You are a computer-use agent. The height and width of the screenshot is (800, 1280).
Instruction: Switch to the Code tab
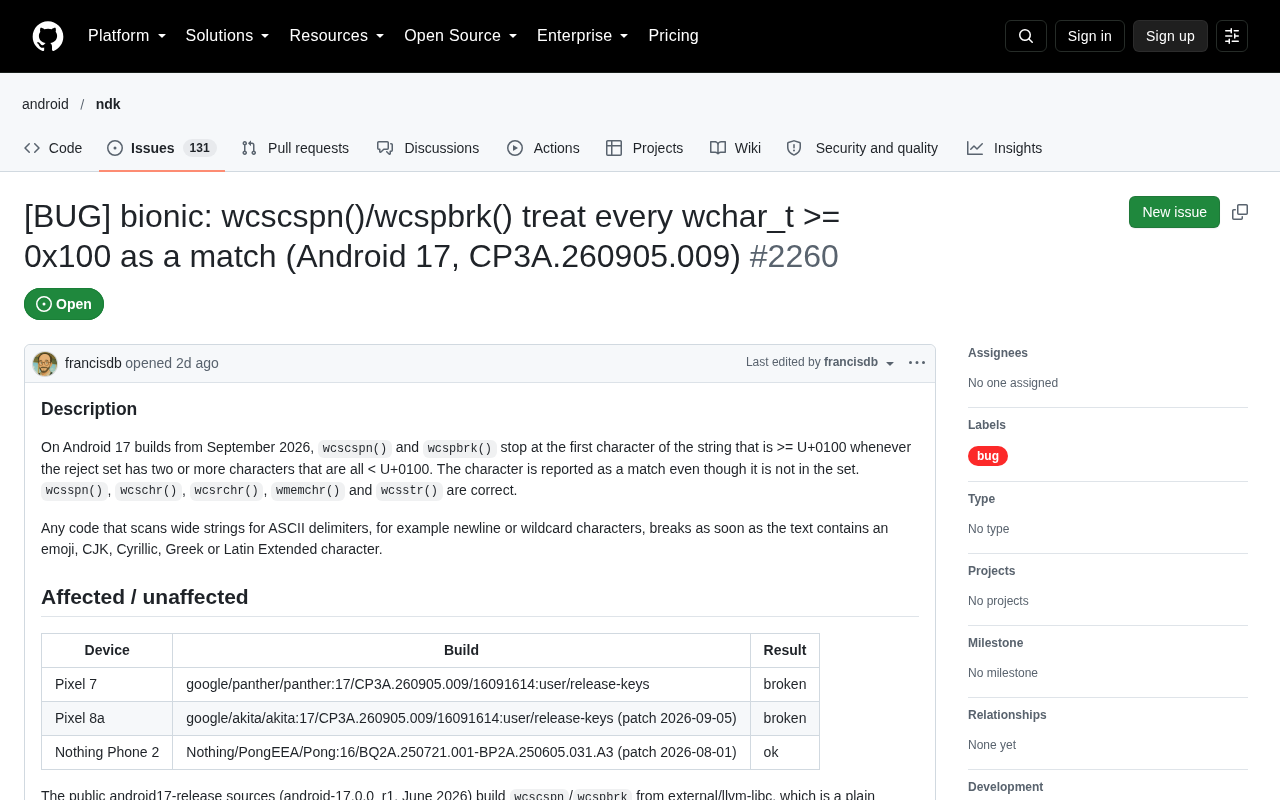pos(53,148)
